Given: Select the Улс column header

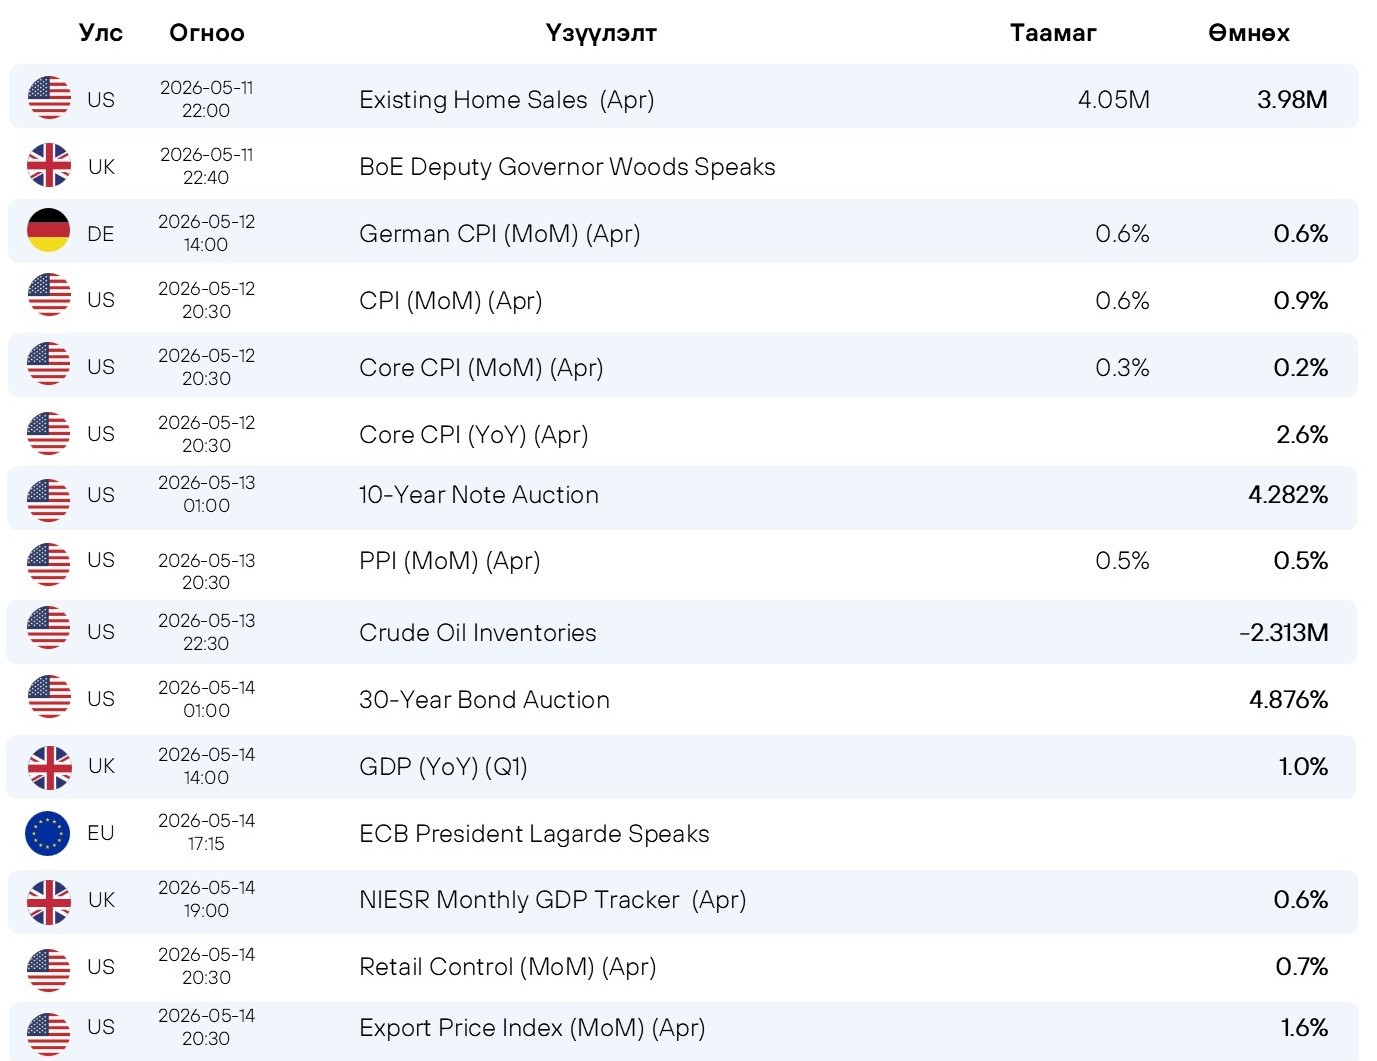Looking at the screenshot, I should [x=100, y=33].
